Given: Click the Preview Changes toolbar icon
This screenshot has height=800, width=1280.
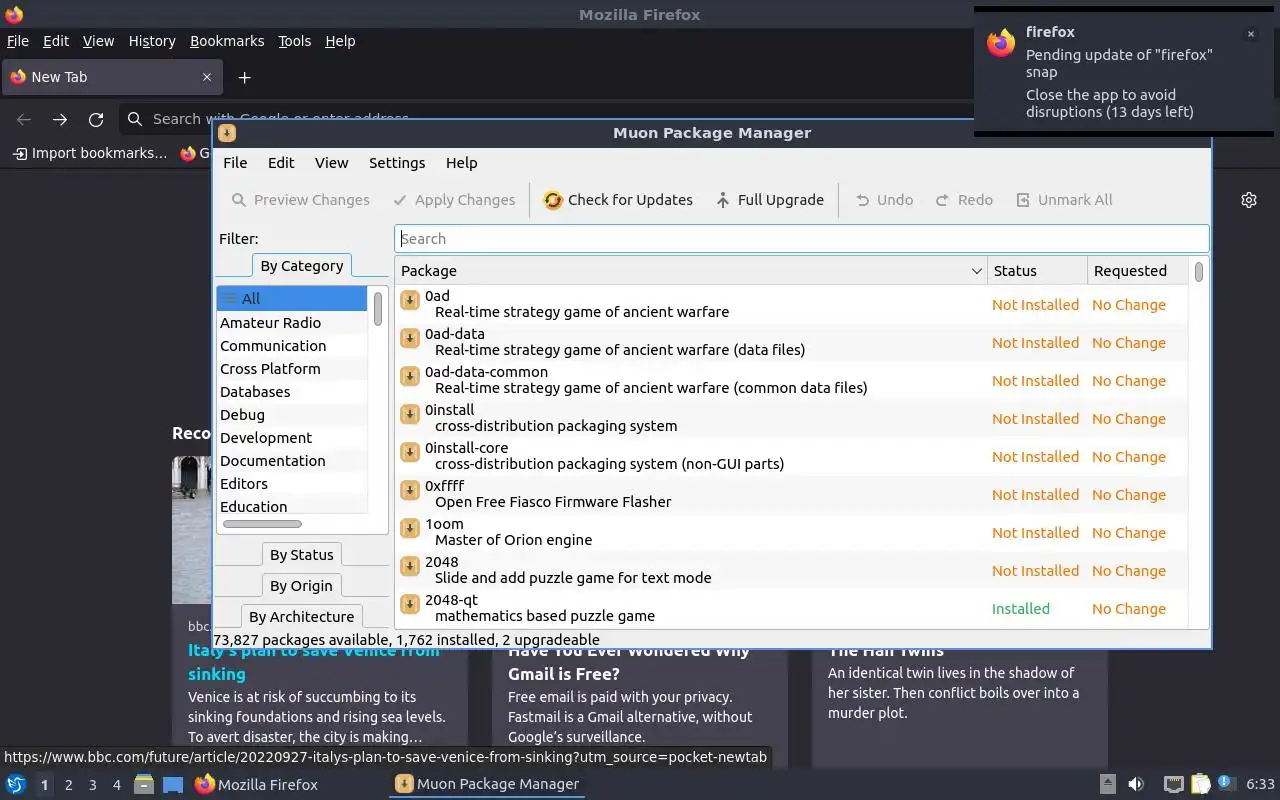Looking at the screenshot, I should coord(239,200).
